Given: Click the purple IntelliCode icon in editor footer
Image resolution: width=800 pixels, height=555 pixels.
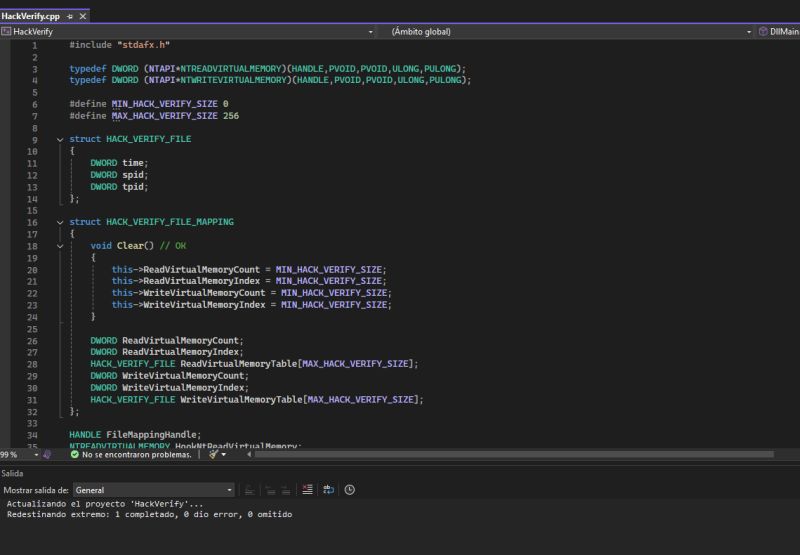Looking at the screenshot, I should pyautogui.click(x=47, y=455).
